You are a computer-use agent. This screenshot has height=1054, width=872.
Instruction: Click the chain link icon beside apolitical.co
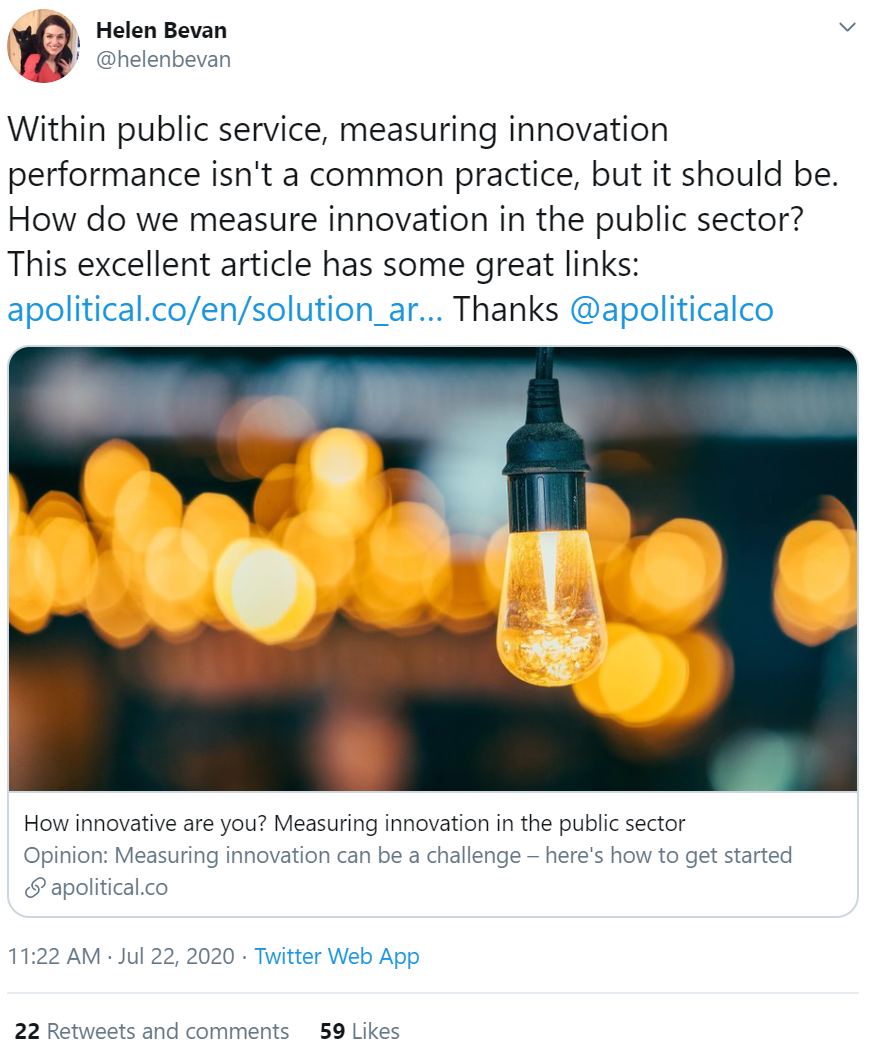point(35,887)
